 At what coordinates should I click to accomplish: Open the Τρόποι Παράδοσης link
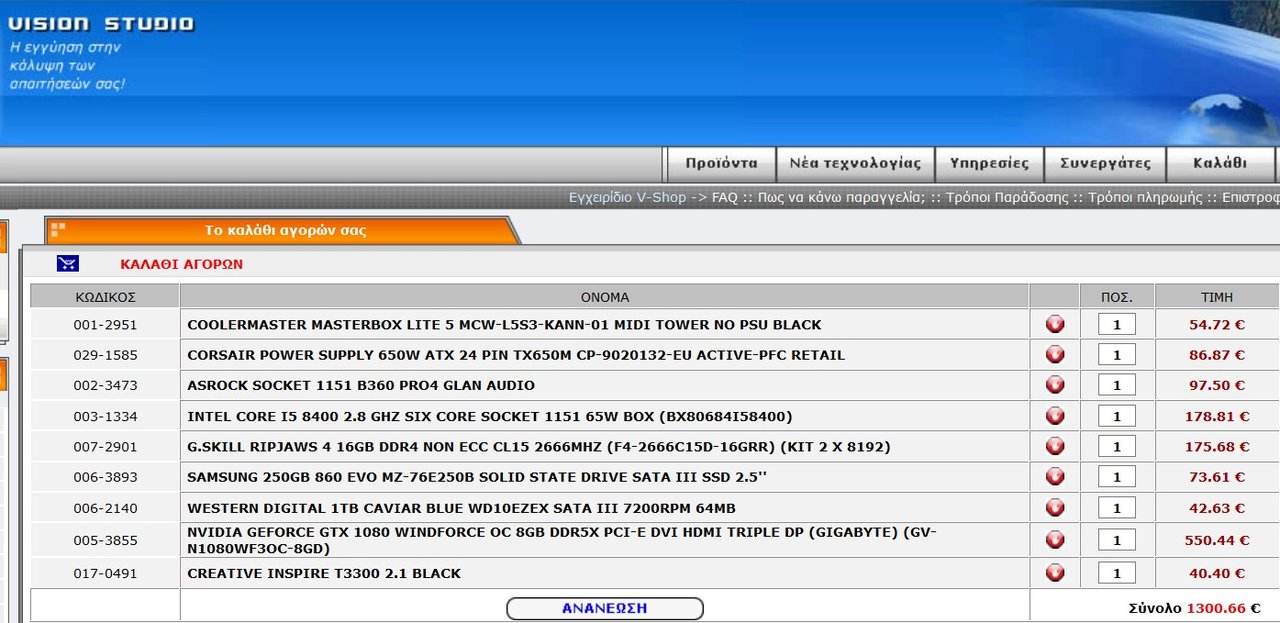pos(1007,197)
